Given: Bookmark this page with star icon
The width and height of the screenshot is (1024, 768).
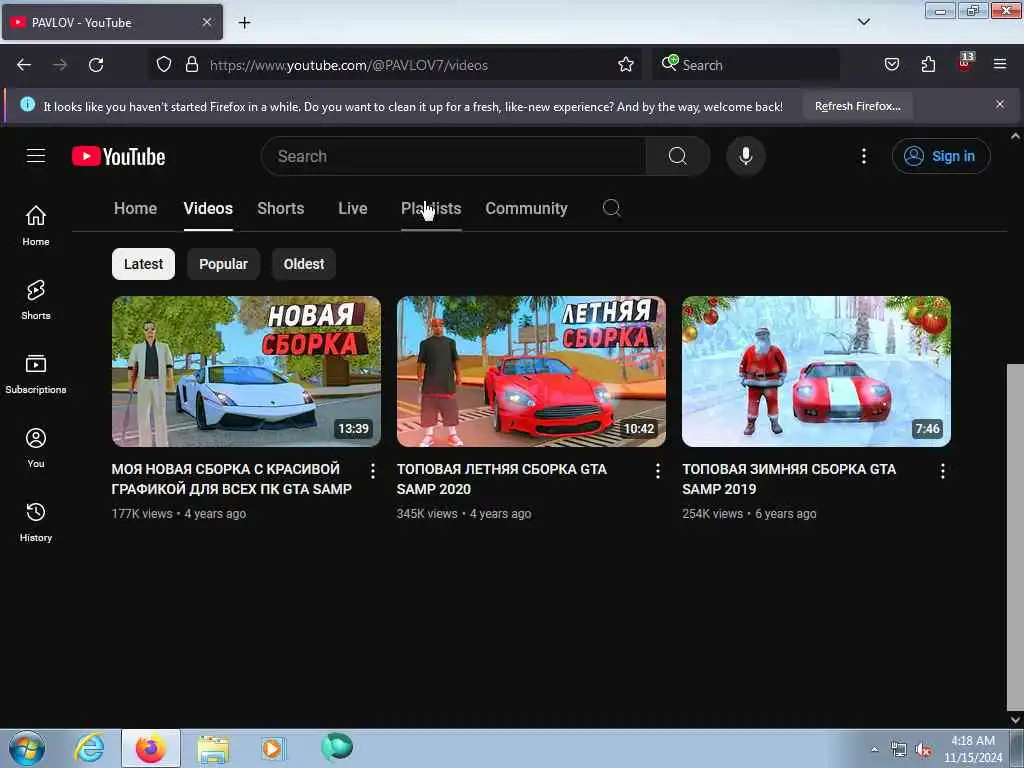Looking at the screenshot, I should point(626,65).
